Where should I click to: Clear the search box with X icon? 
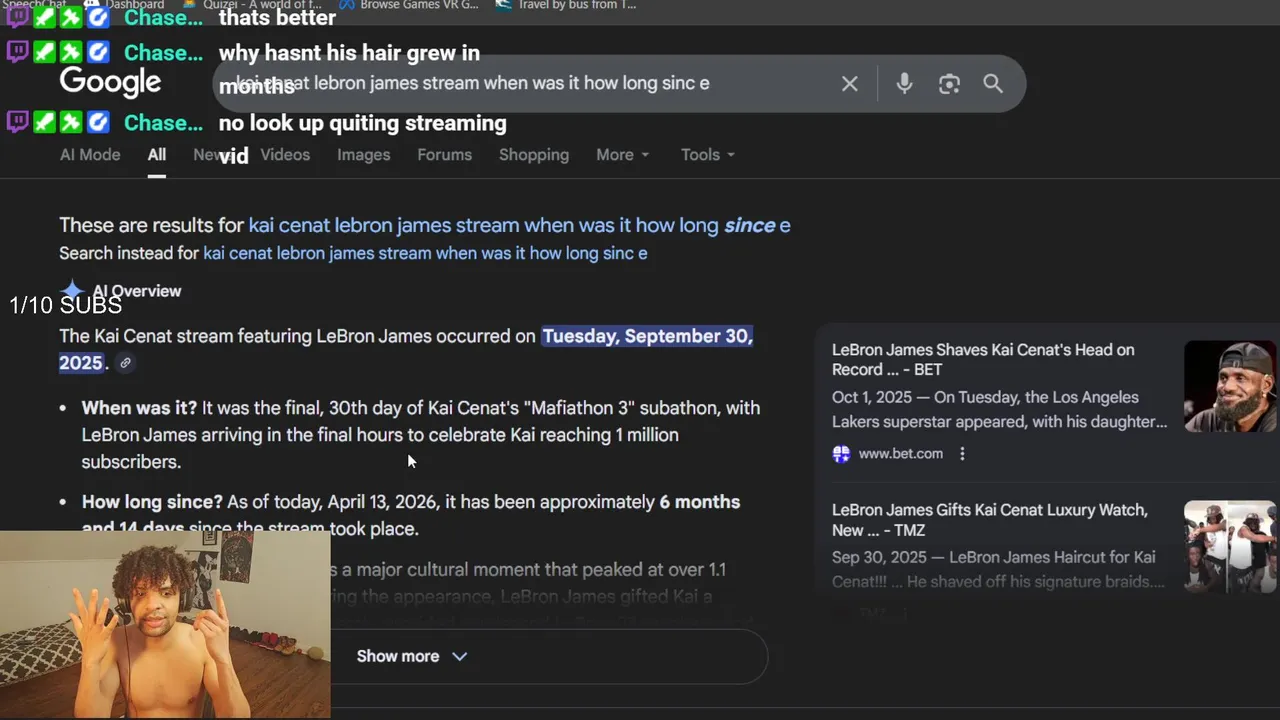tap(849, 84)
